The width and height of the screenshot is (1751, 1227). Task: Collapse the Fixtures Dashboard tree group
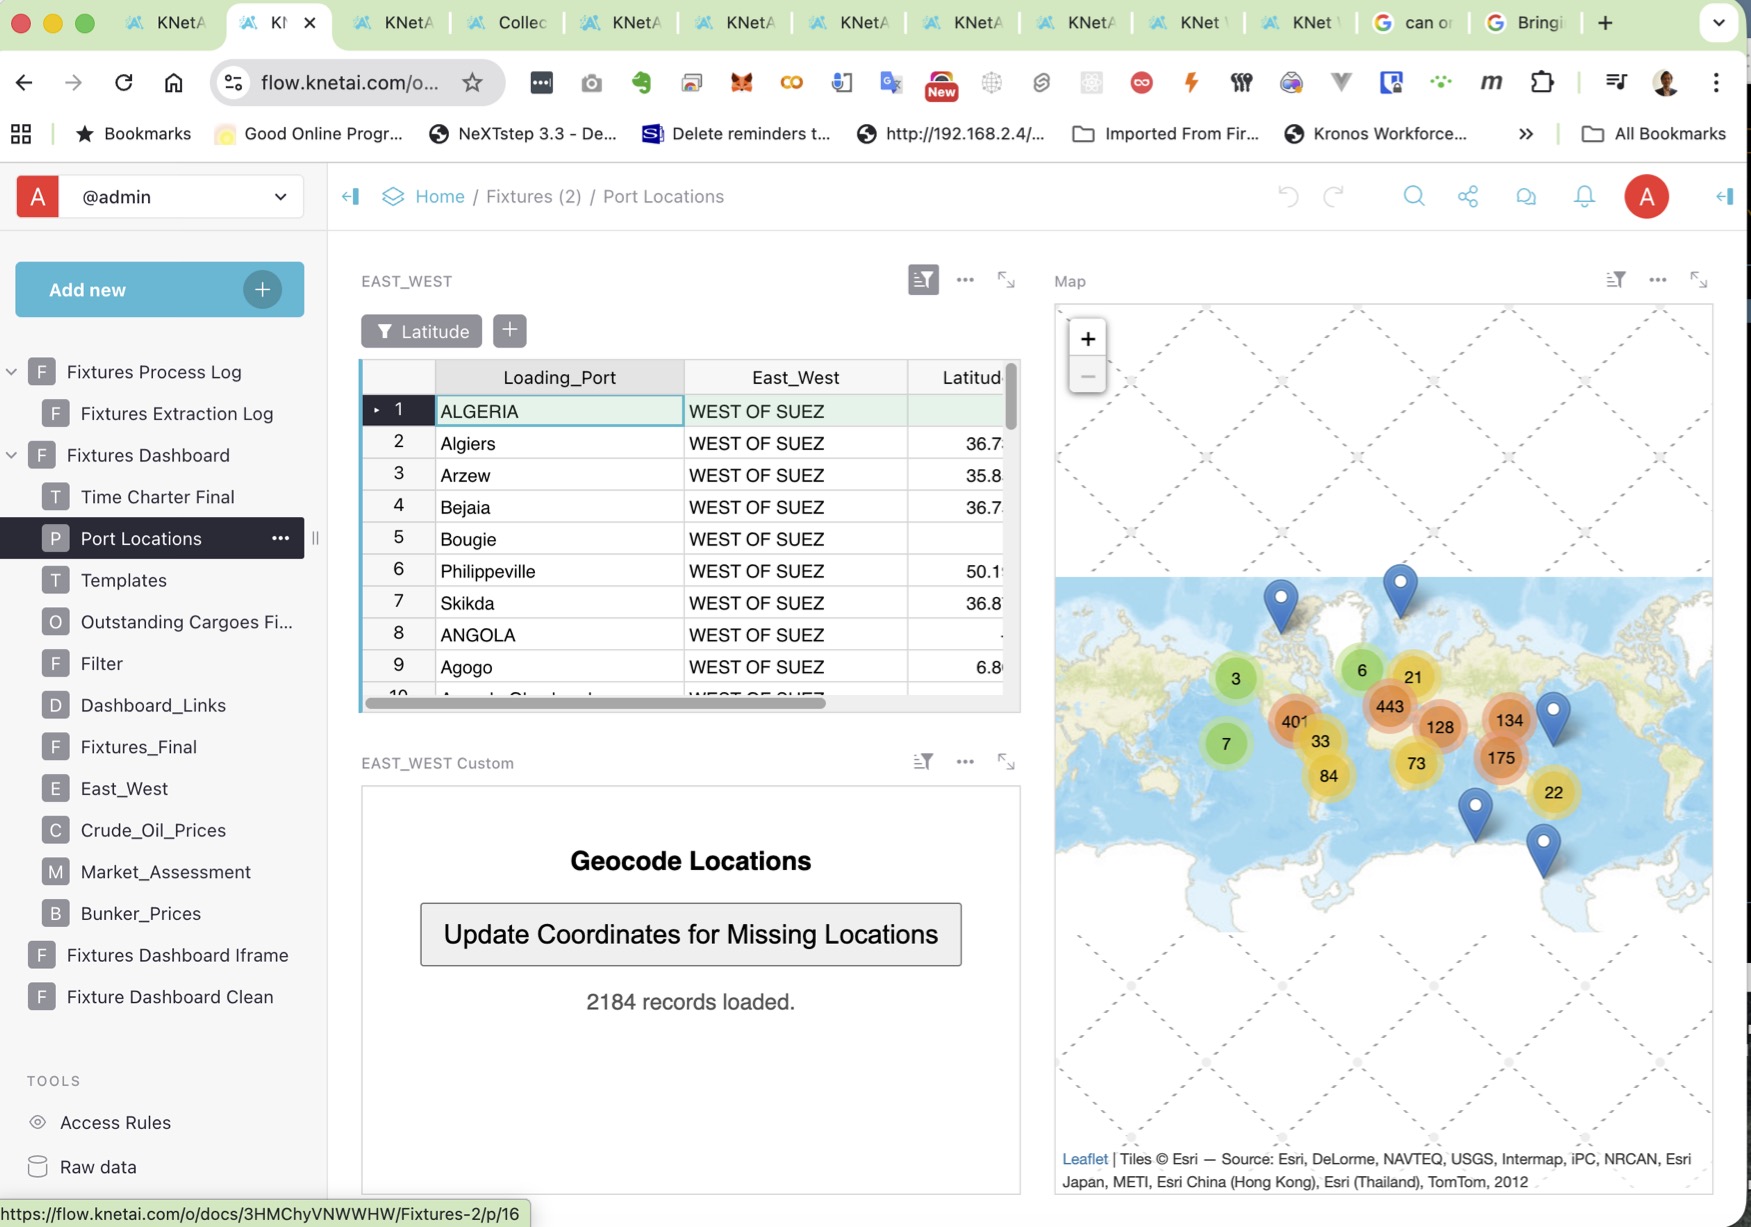click(x=12, y=455)
